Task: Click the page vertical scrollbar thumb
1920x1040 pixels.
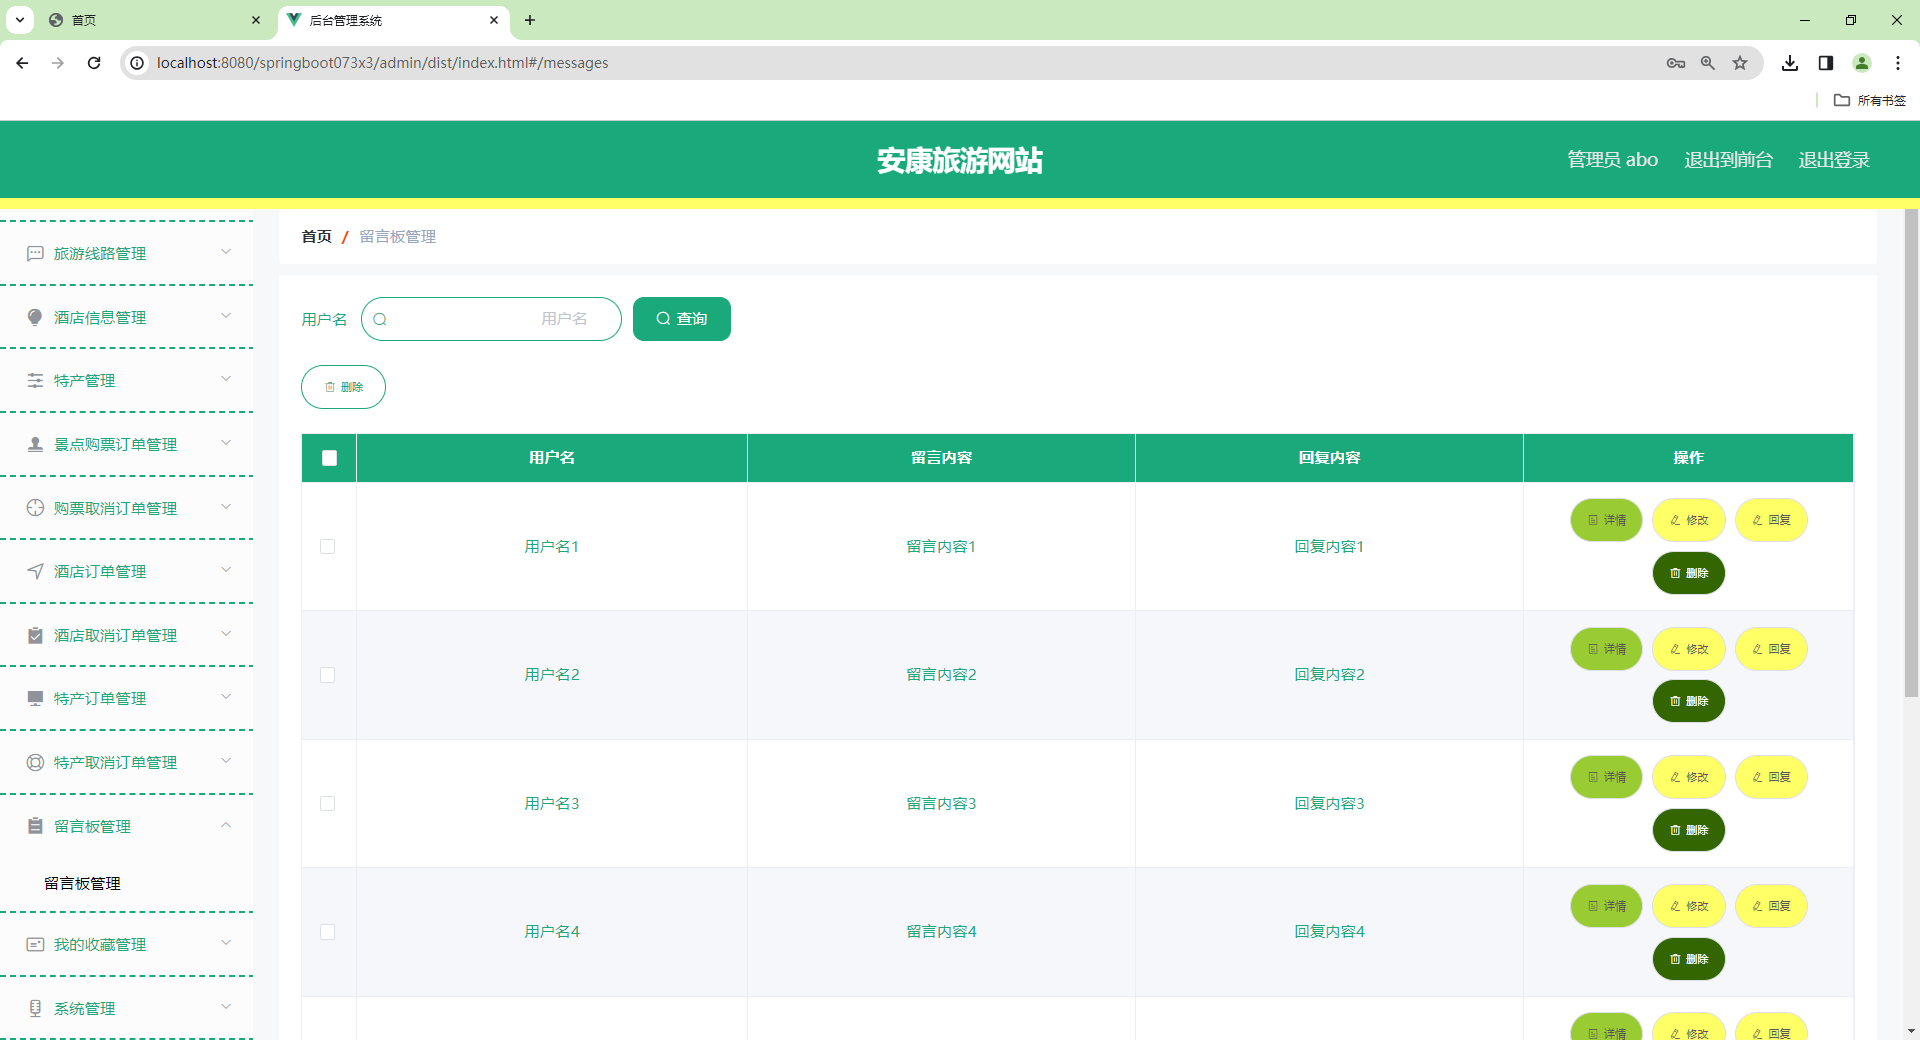Action: (x=1911, y=452)
